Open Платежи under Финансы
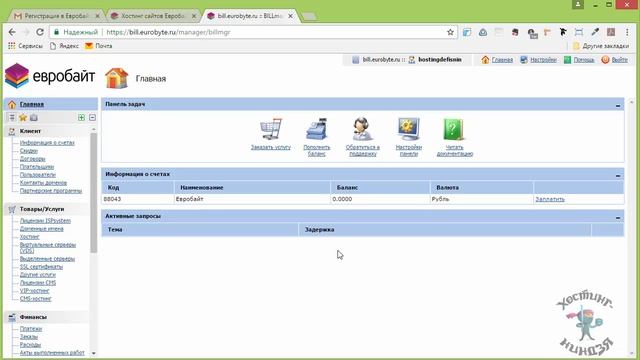This screenshot has width=640, height=360. (31, 329)
